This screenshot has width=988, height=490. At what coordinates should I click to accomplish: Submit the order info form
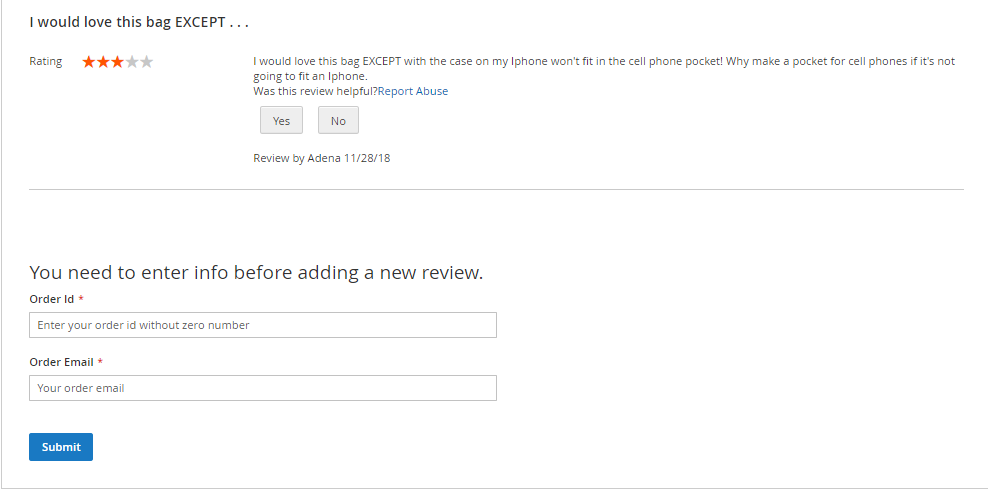click(61, 447)
